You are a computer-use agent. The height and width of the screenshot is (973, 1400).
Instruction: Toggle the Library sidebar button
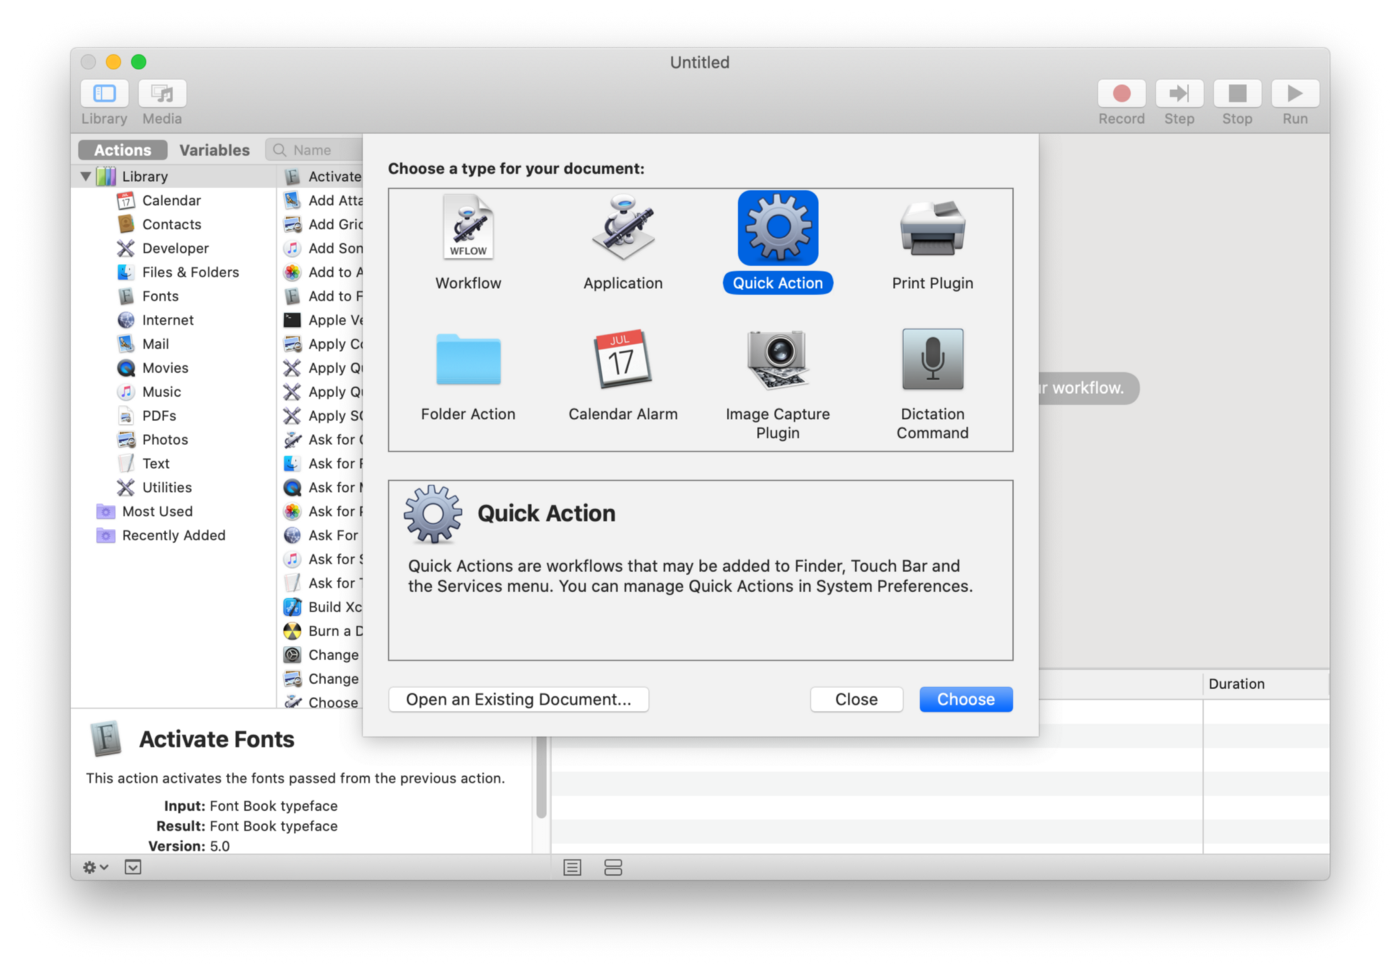click(104, 94)
